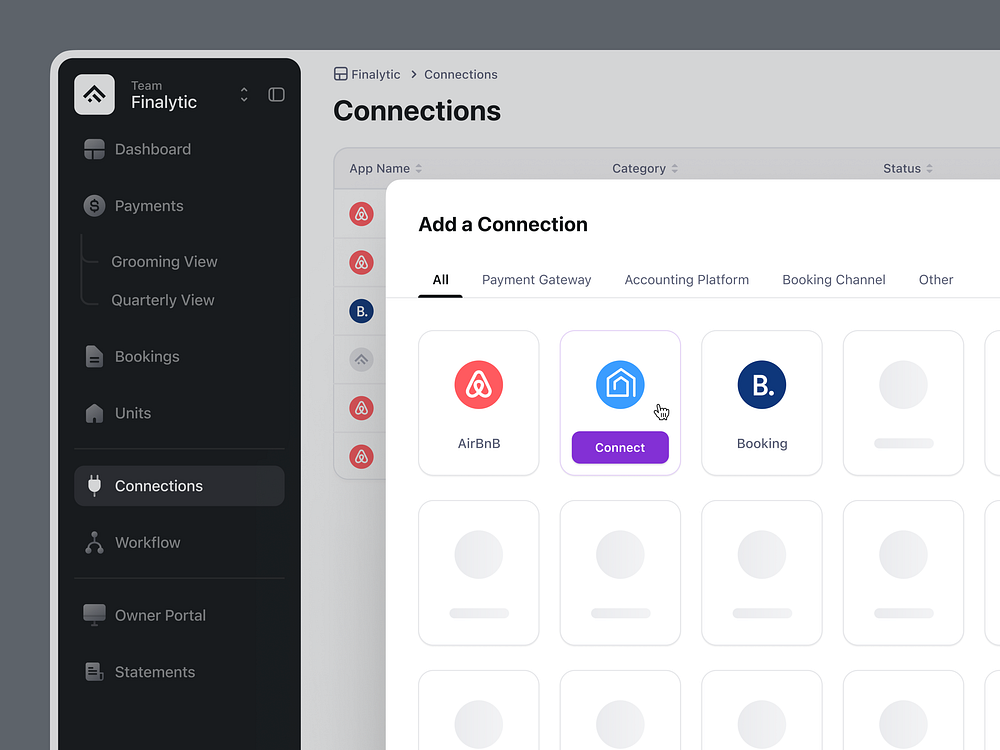Viewport: 1000px width, 750px height.
Task: Click the Owner Portal icon
Action: [x=94, y=615]
